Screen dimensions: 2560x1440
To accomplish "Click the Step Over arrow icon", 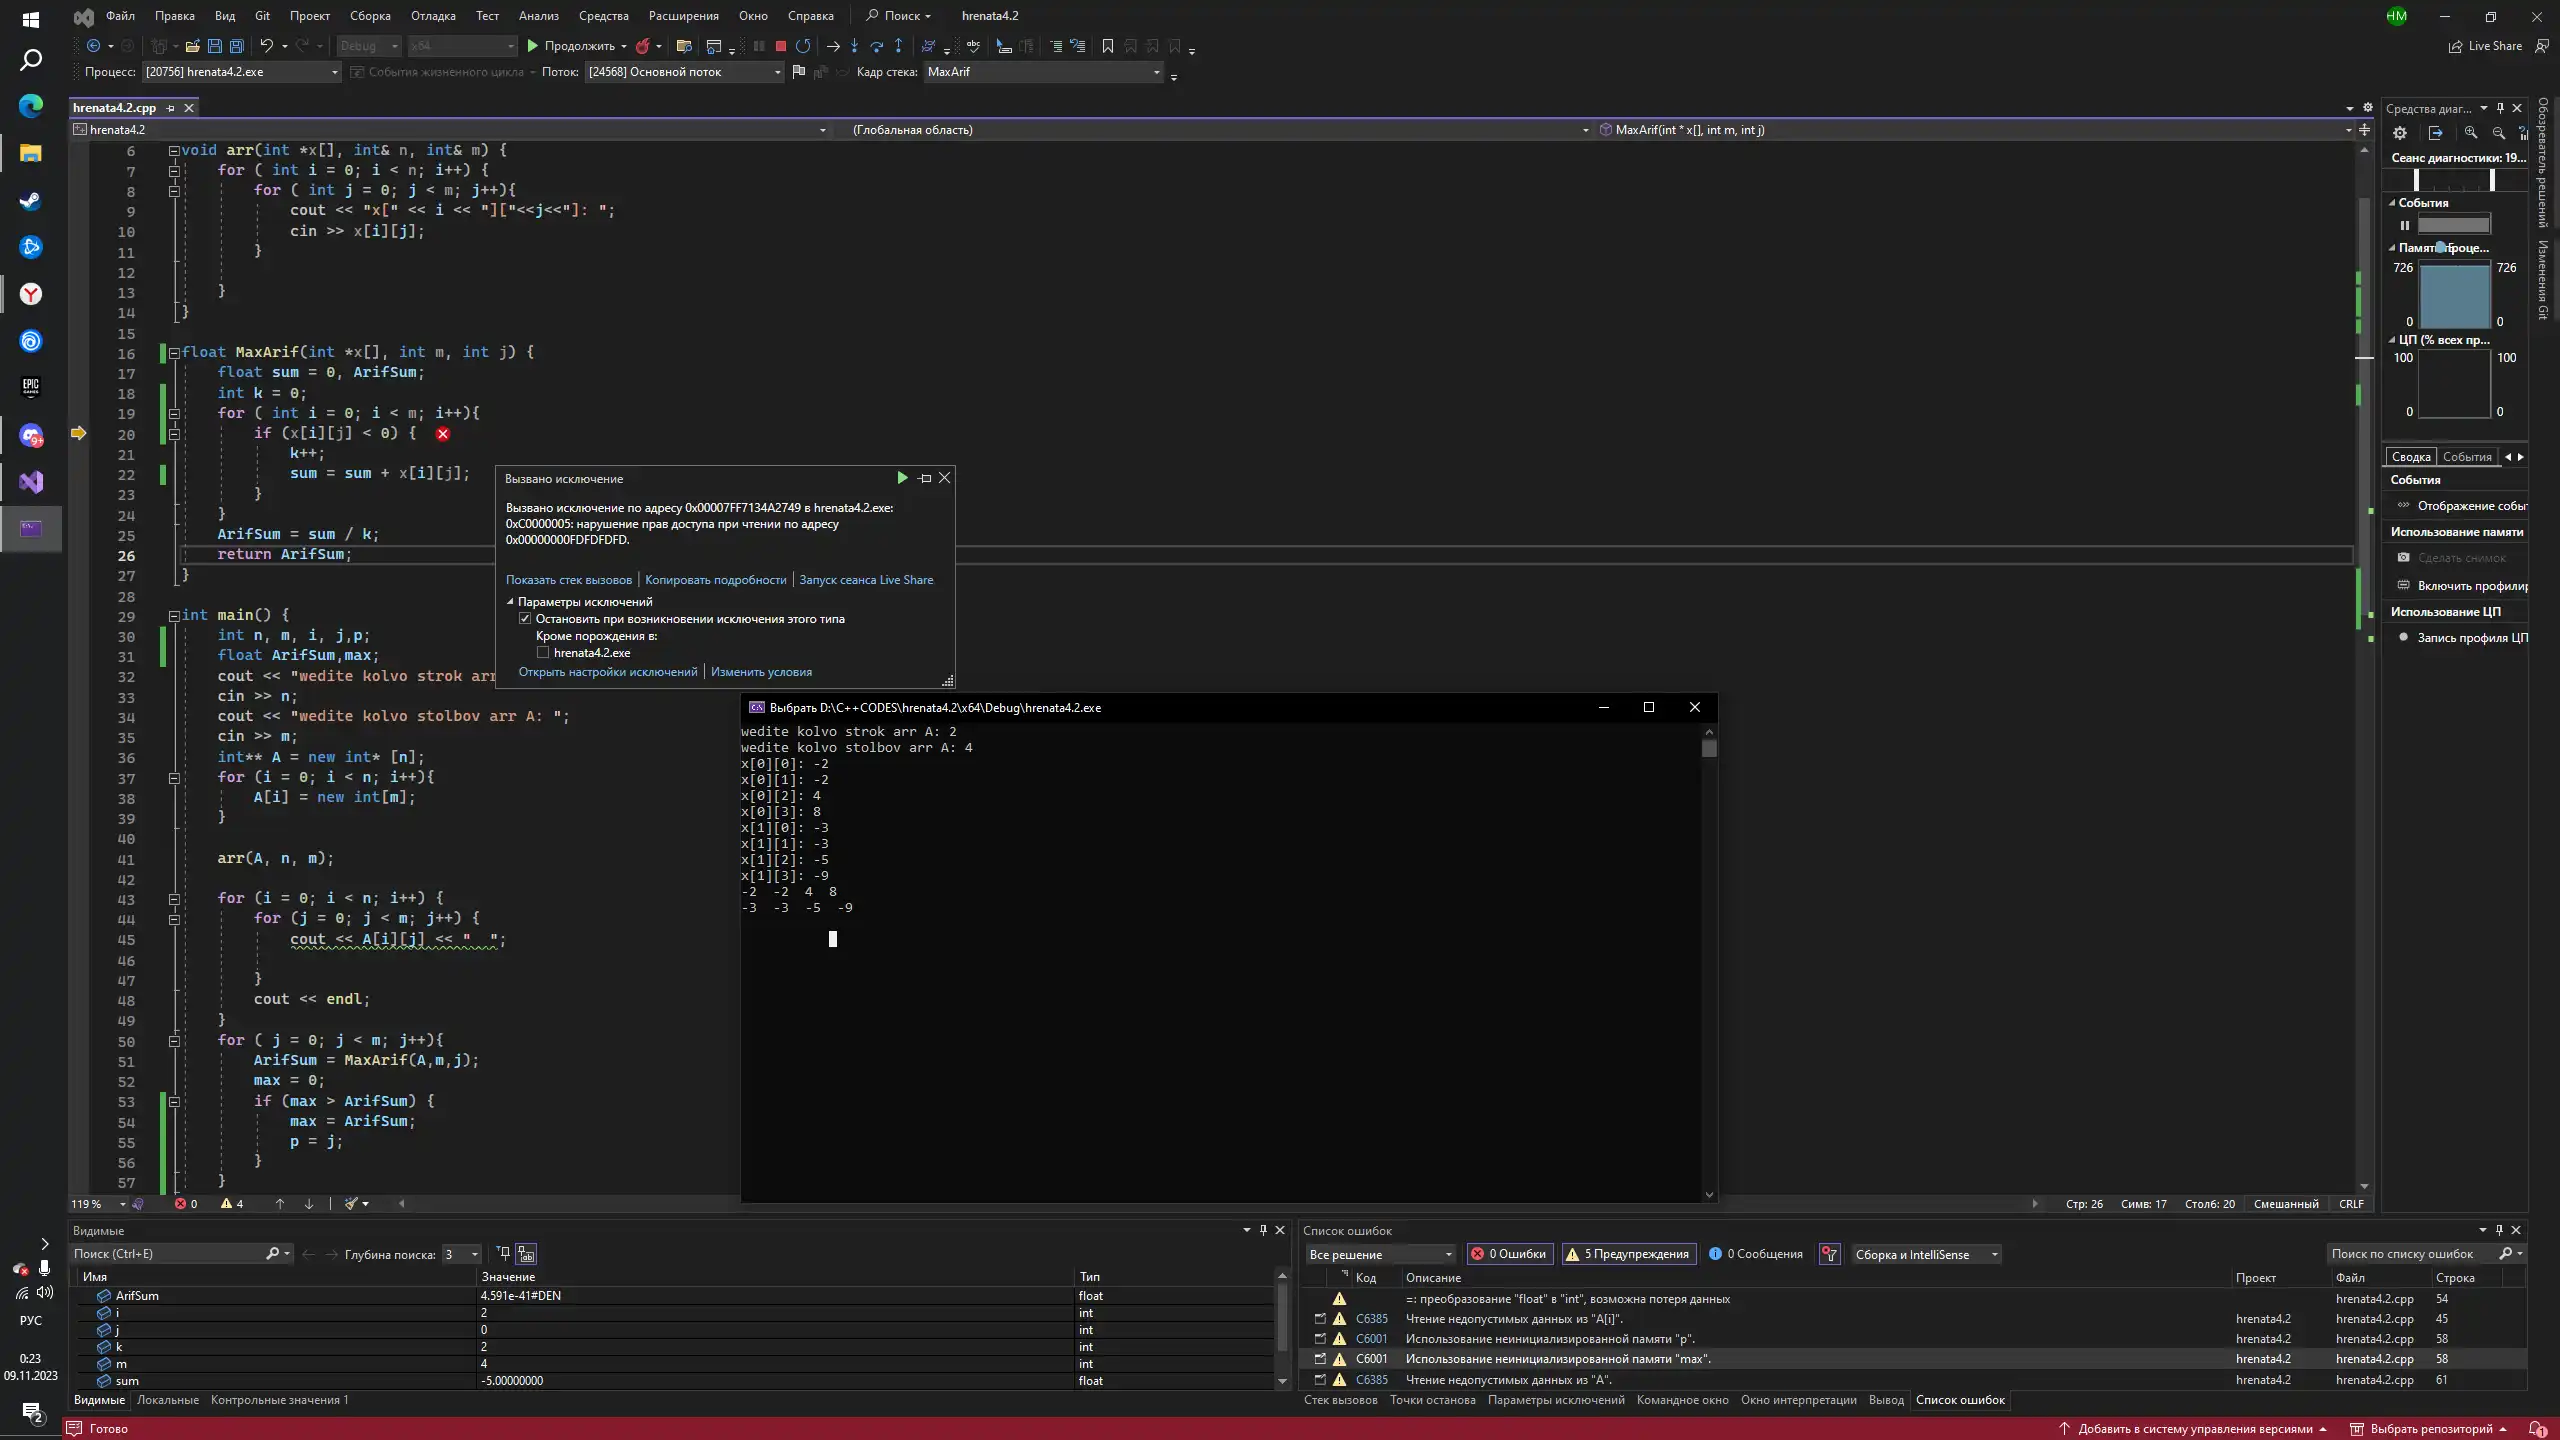I will click(x=876, y=46).
